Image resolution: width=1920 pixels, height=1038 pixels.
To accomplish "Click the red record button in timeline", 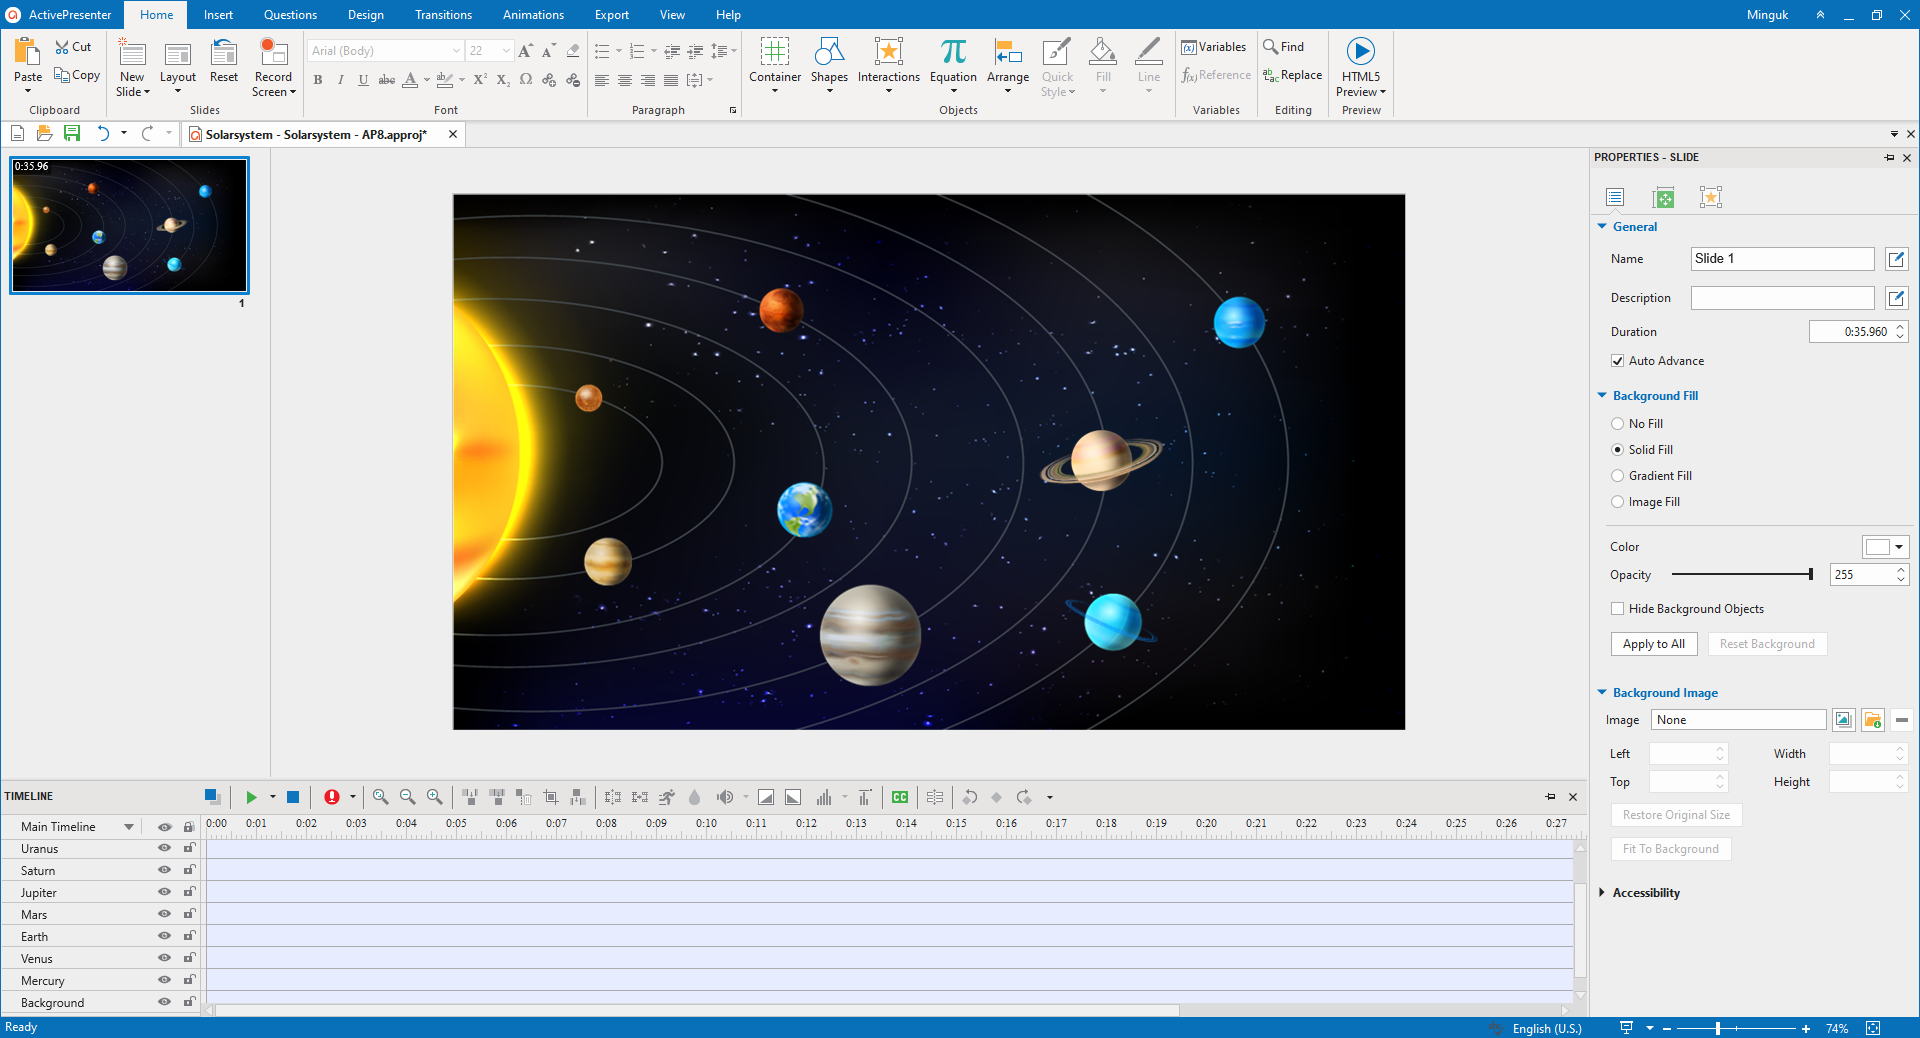I will [332, 797].
